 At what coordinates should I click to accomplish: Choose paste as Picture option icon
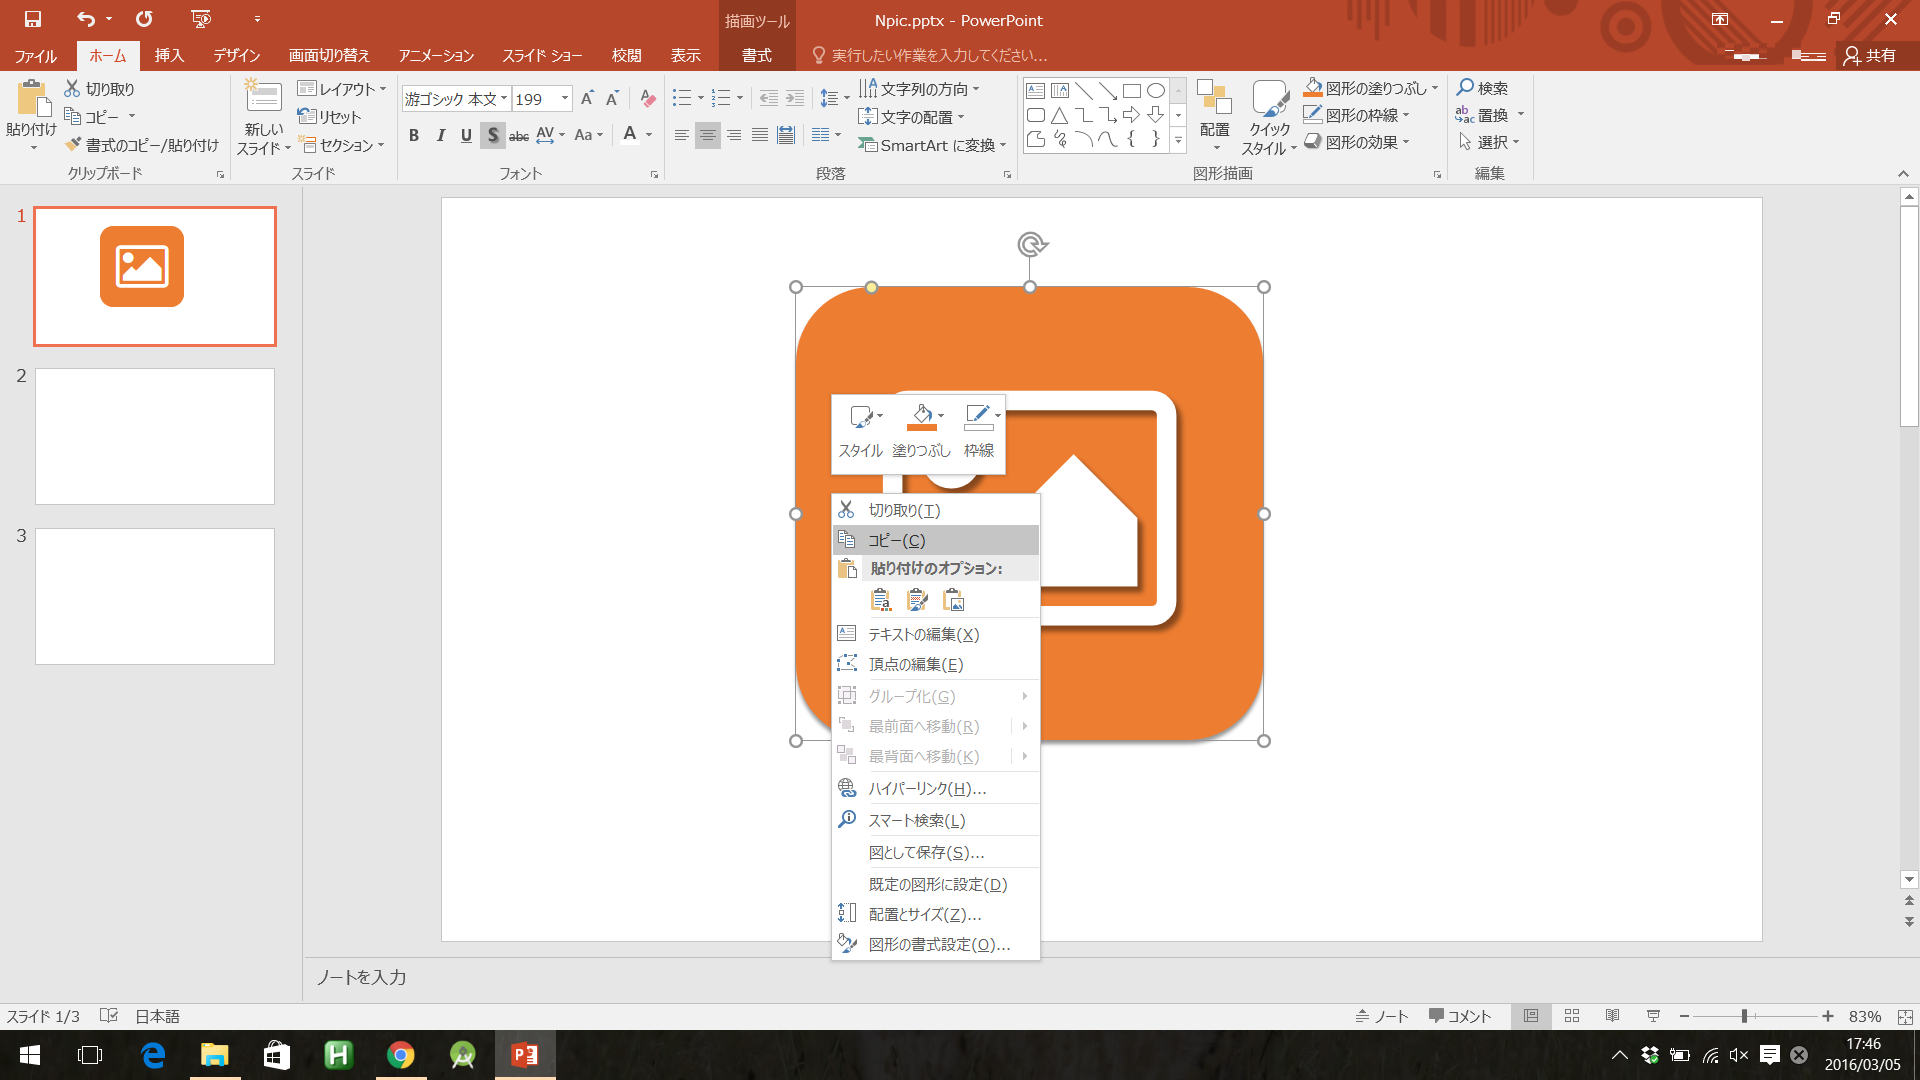[x=954, y=600]
